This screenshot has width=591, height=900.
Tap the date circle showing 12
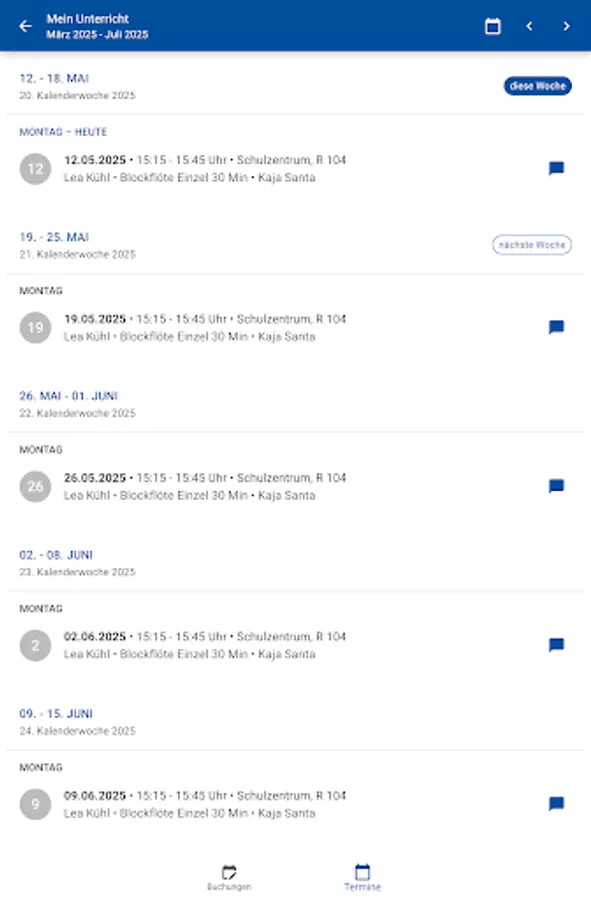click(36, 168)
